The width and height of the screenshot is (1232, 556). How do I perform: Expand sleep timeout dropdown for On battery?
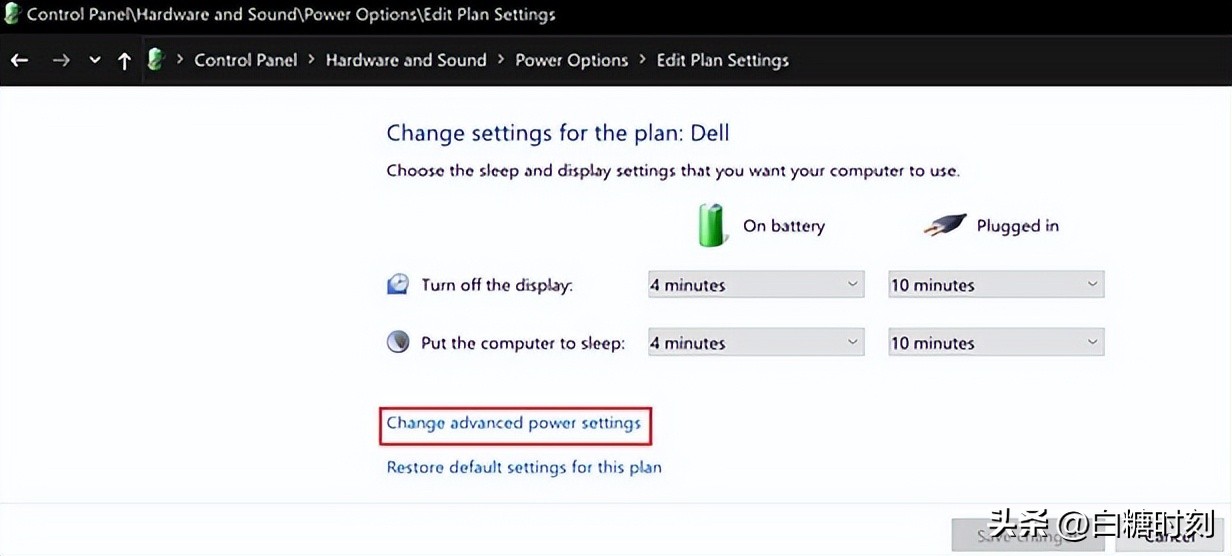point(755,343)
